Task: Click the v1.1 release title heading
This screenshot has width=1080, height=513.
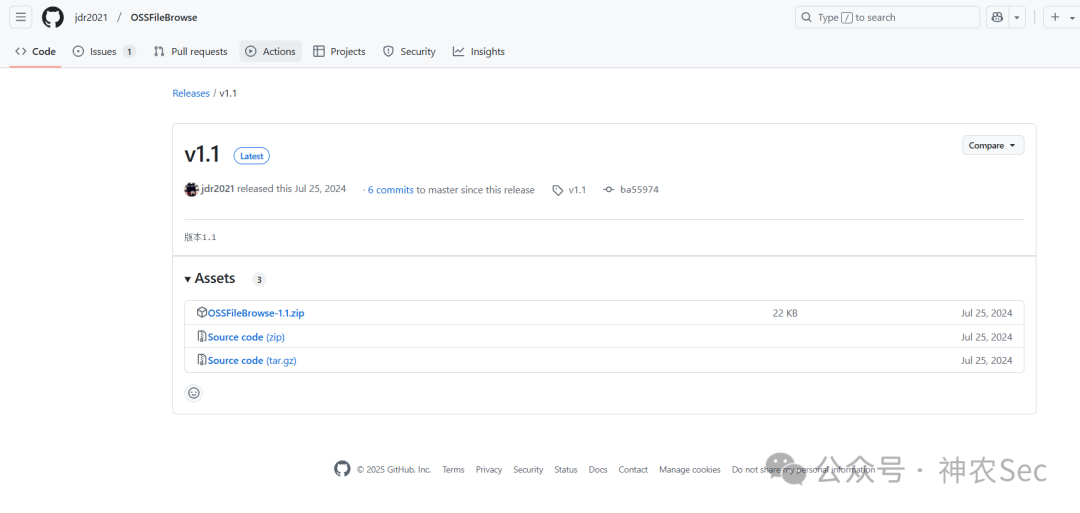Action: click(x=202, y=155)
